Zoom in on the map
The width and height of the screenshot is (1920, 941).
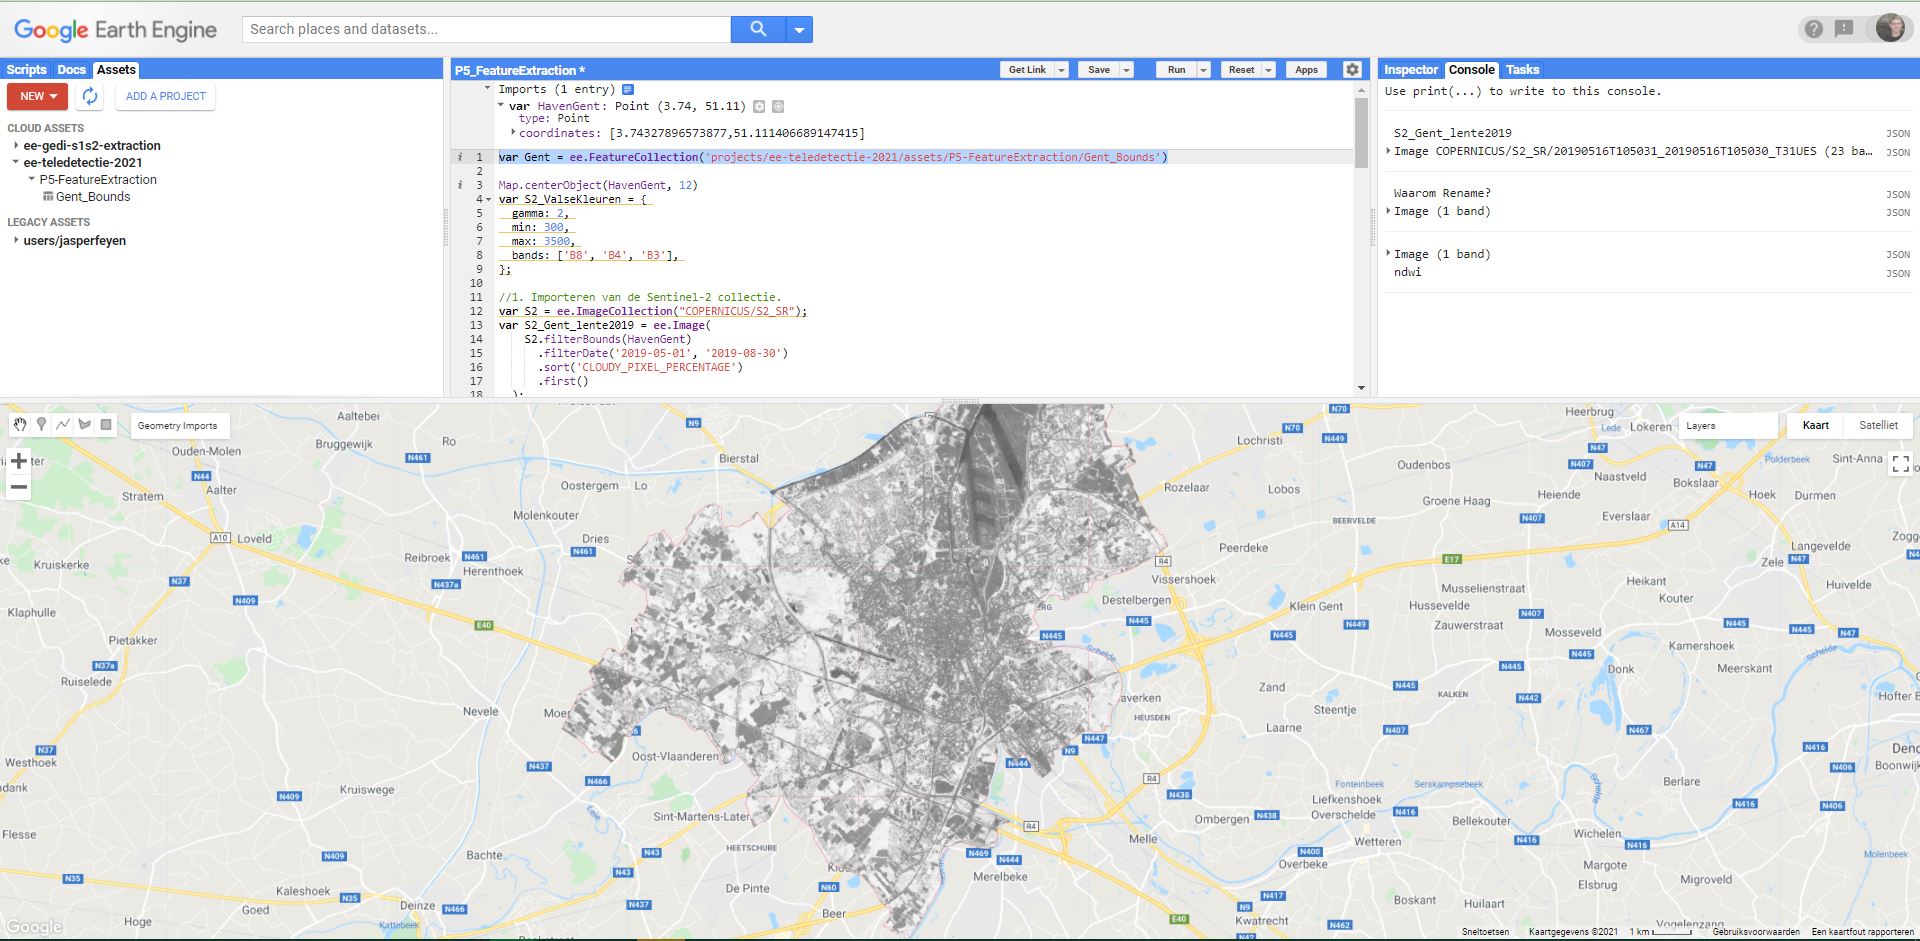[19, 461]
